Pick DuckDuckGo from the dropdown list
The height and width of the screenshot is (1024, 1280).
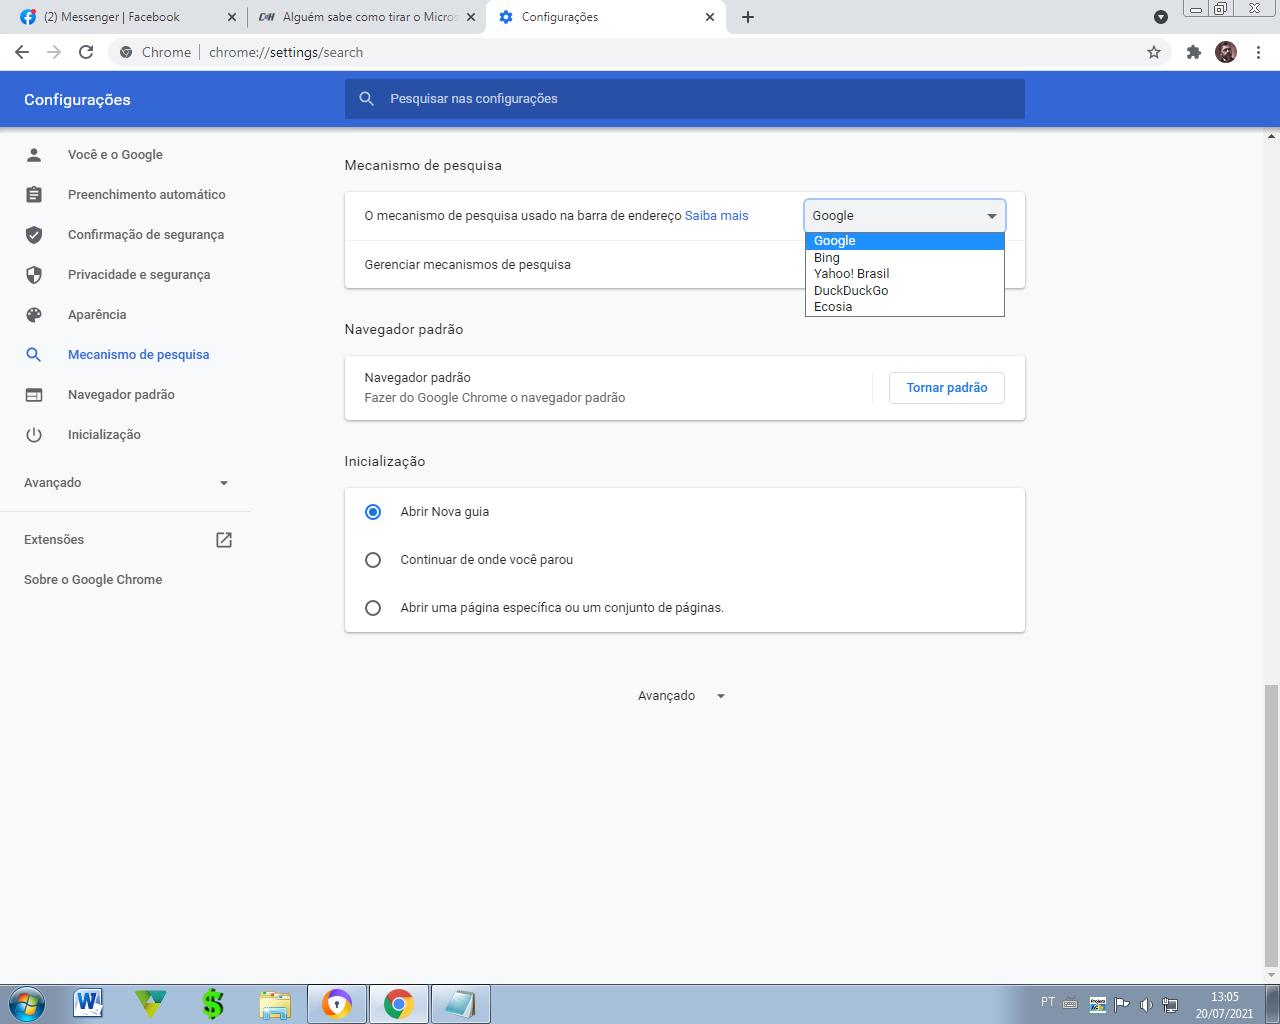[905, 291]
